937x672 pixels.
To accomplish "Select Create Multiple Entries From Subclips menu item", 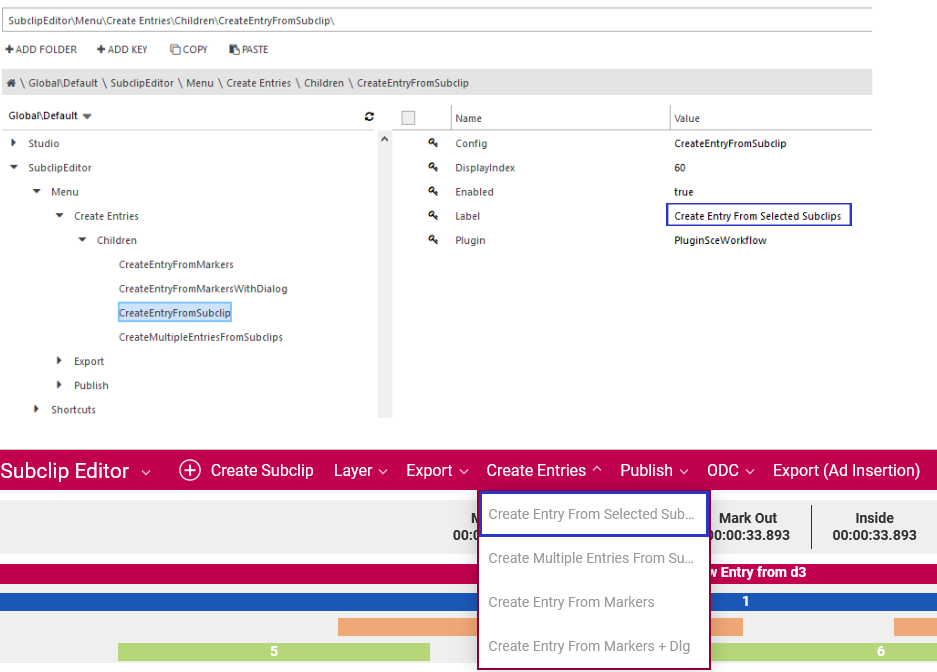I will tap(590, 558).
